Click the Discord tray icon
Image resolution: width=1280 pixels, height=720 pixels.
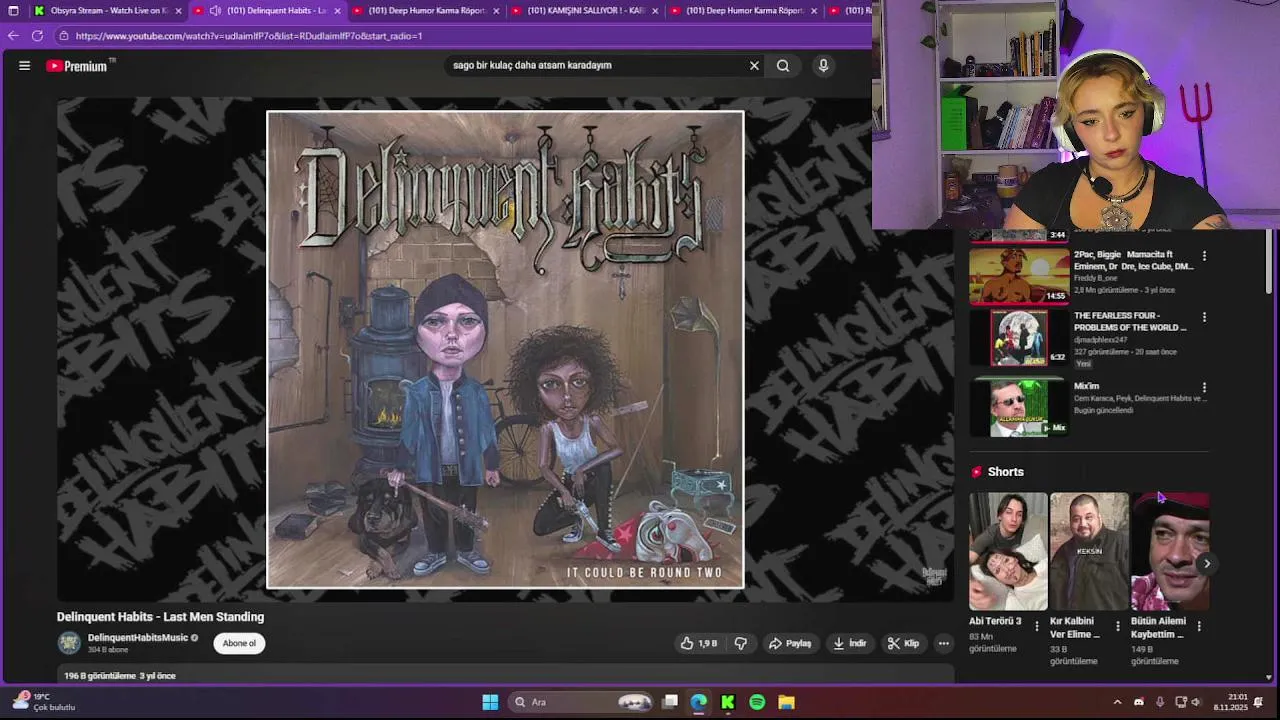pyautogui.click(x=1138, y=702)
